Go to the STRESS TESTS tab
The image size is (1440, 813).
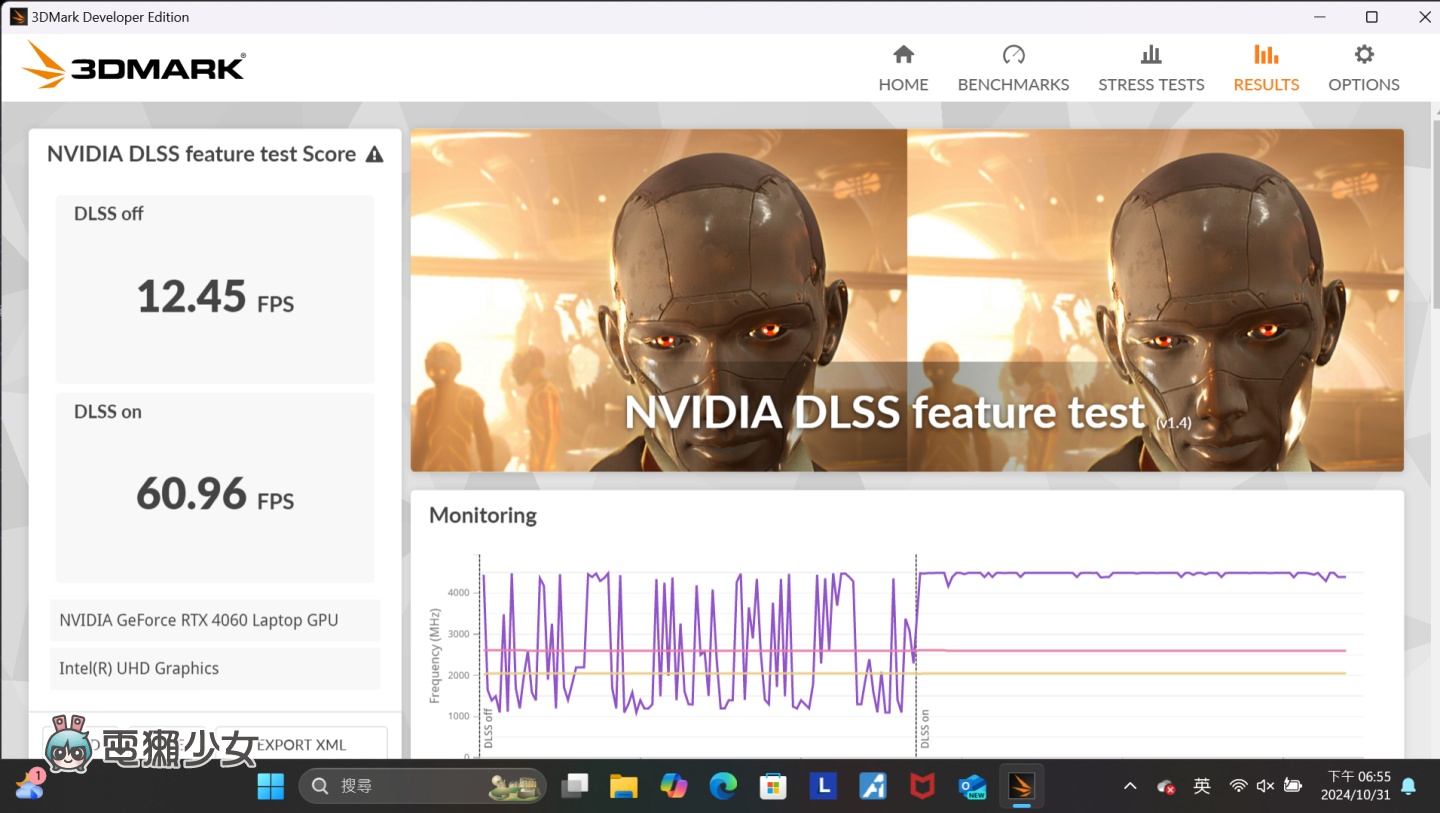(1151, 68)
